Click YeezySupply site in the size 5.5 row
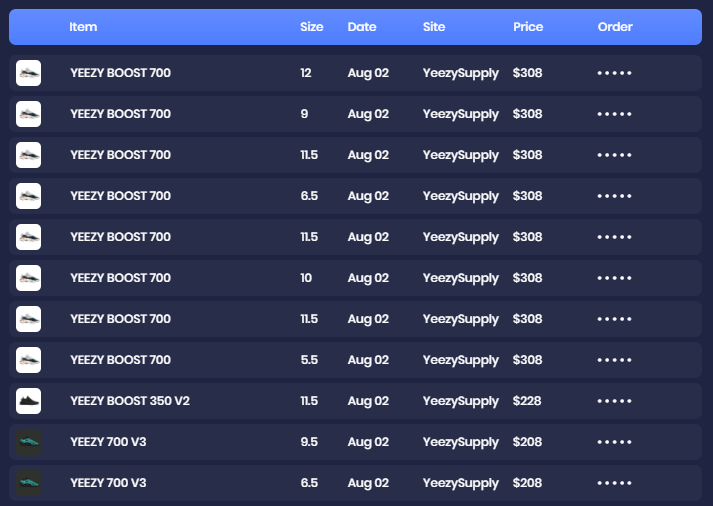 click(x=461, y=360)
